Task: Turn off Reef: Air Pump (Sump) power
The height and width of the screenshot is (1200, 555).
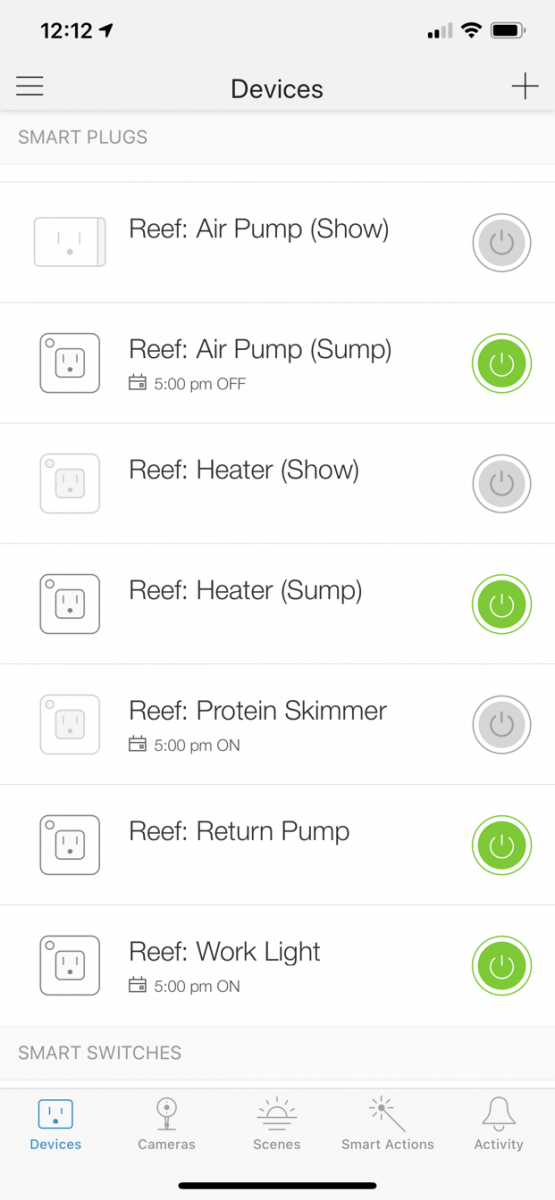Action: pyautogui.click(x=501, y=363)
